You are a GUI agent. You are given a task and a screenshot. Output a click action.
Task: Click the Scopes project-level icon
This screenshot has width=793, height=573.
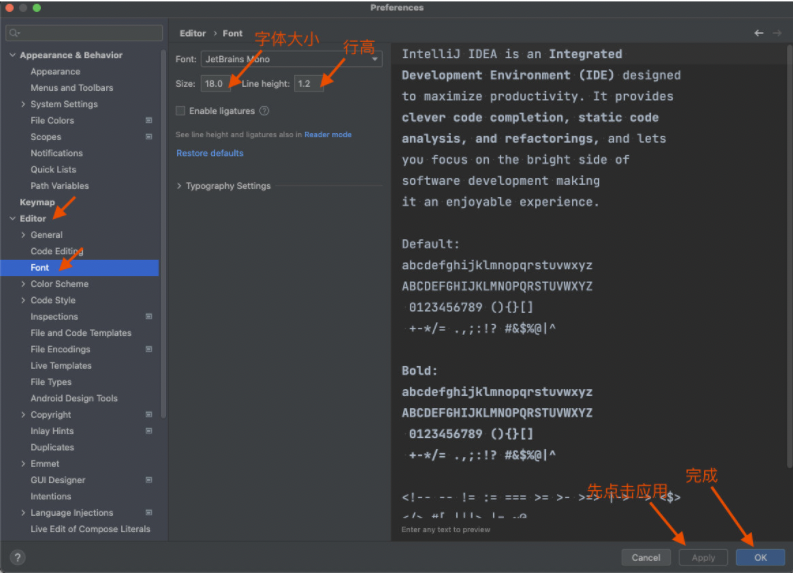click(x=149, y=137)
